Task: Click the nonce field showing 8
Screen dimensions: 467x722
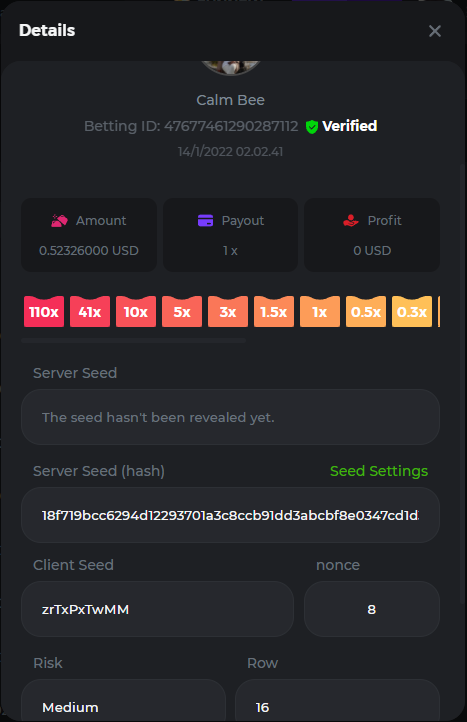Action: pos(372,609)
